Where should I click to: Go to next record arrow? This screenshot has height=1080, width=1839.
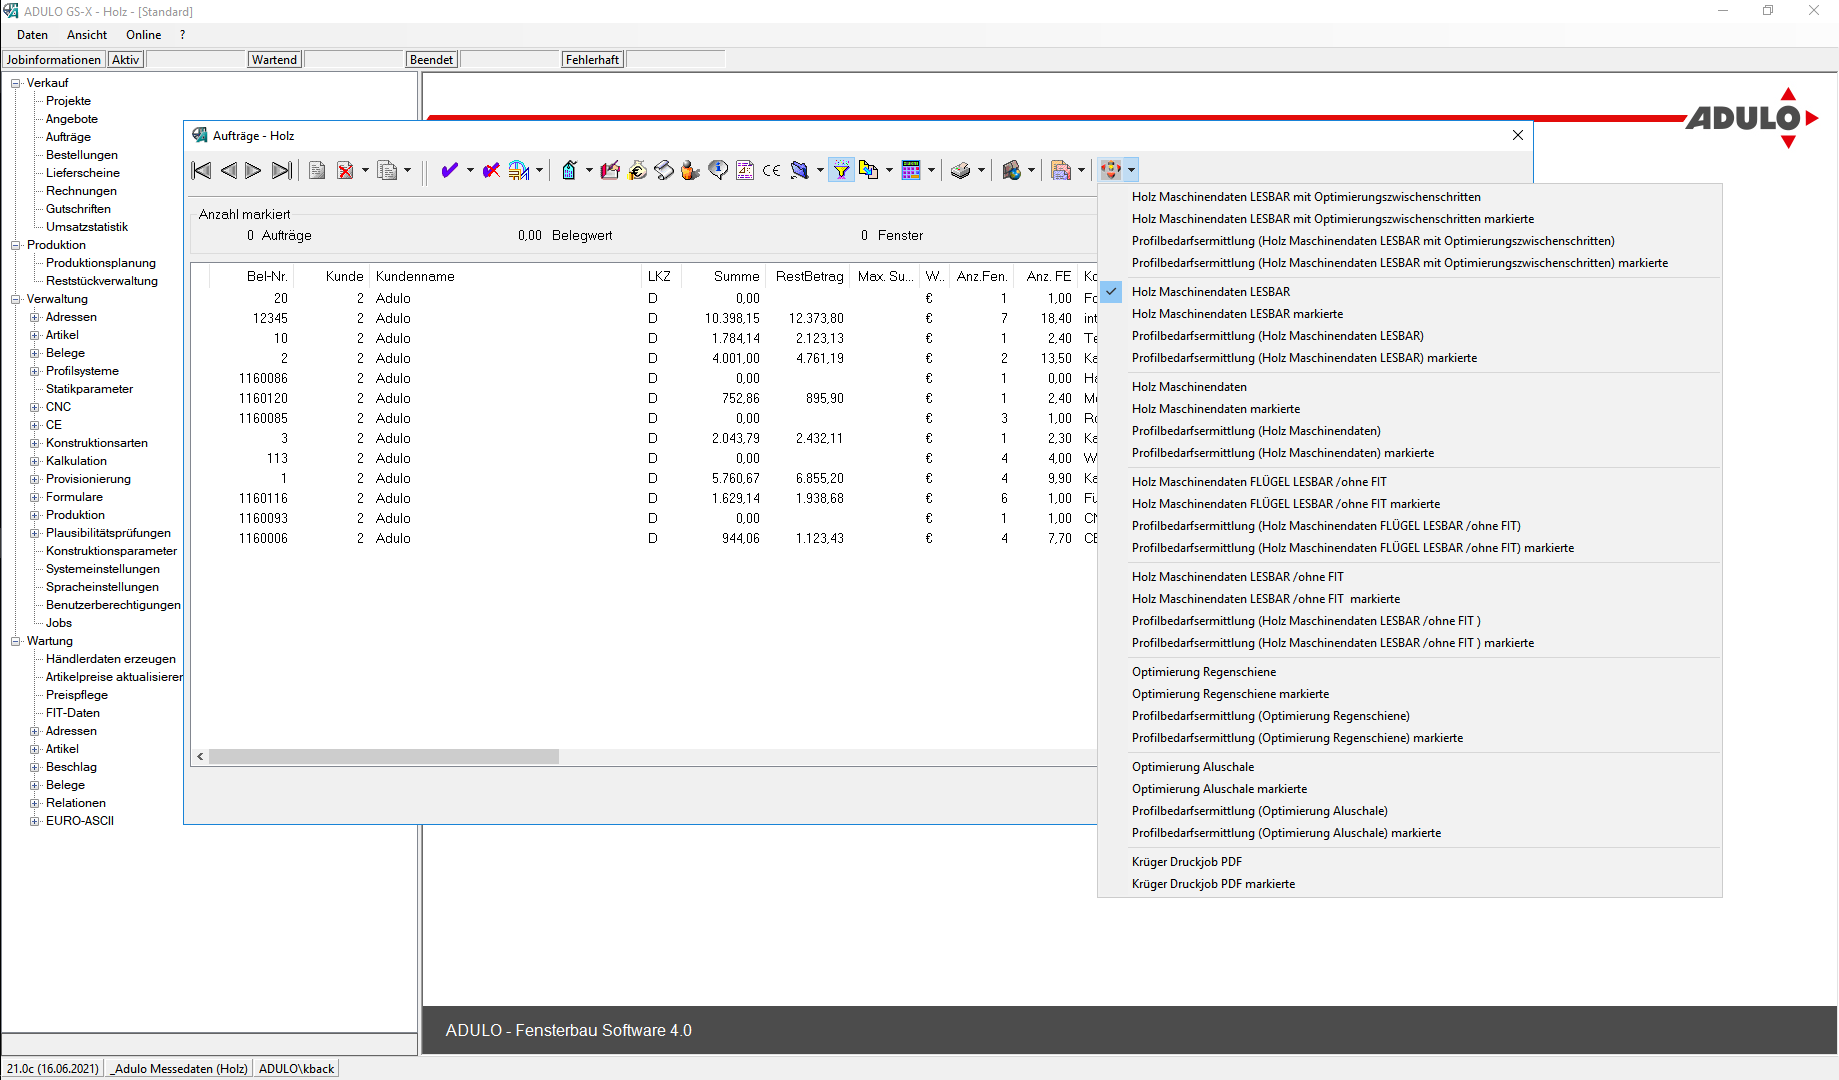click(254, 171)
